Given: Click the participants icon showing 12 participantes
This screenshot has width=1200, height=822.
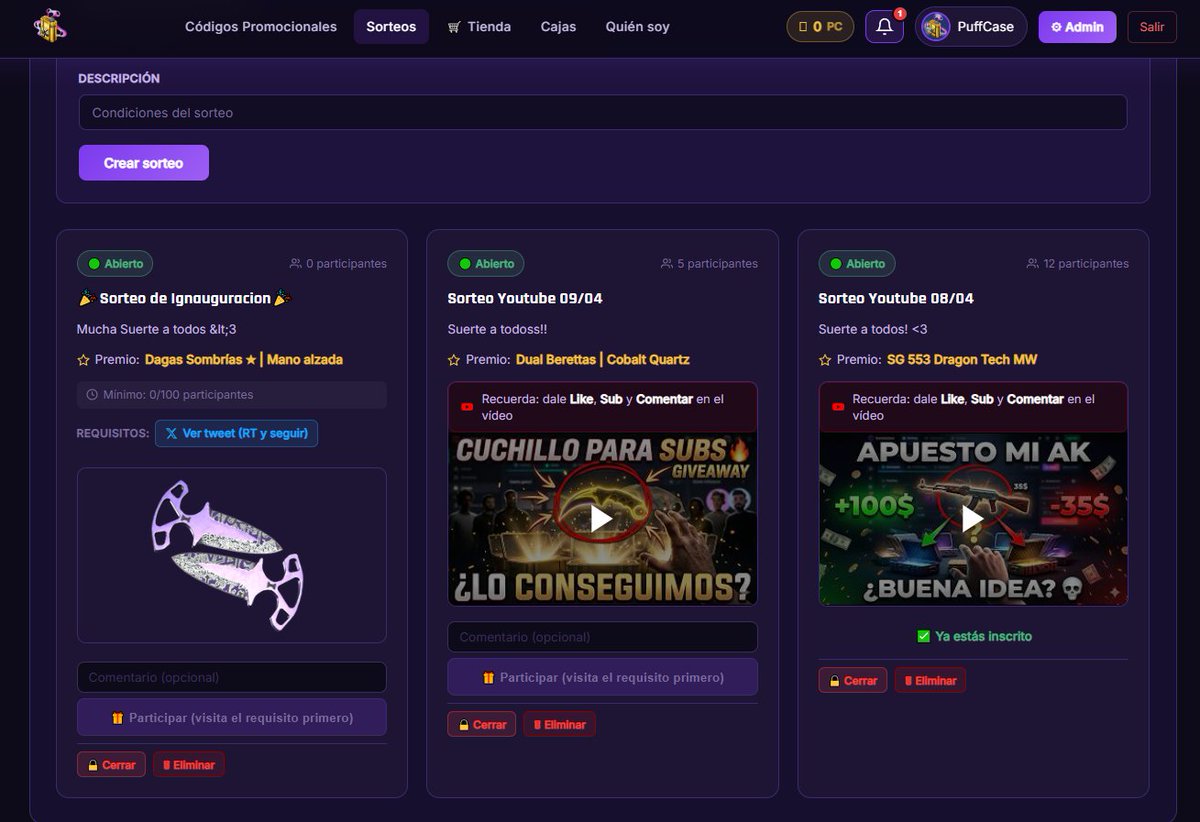Looking at the screenshot, I should (1032, 263).
